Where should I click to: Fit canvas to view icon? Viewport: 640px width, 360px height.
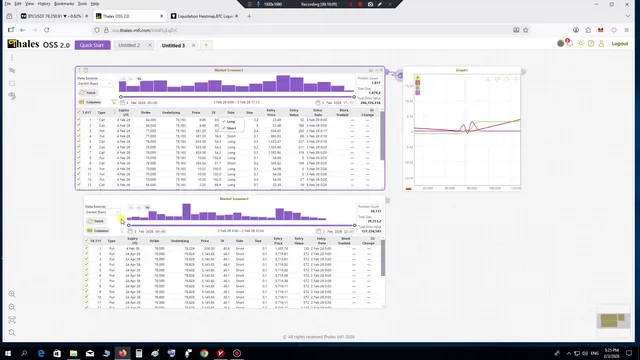(12, 320)
